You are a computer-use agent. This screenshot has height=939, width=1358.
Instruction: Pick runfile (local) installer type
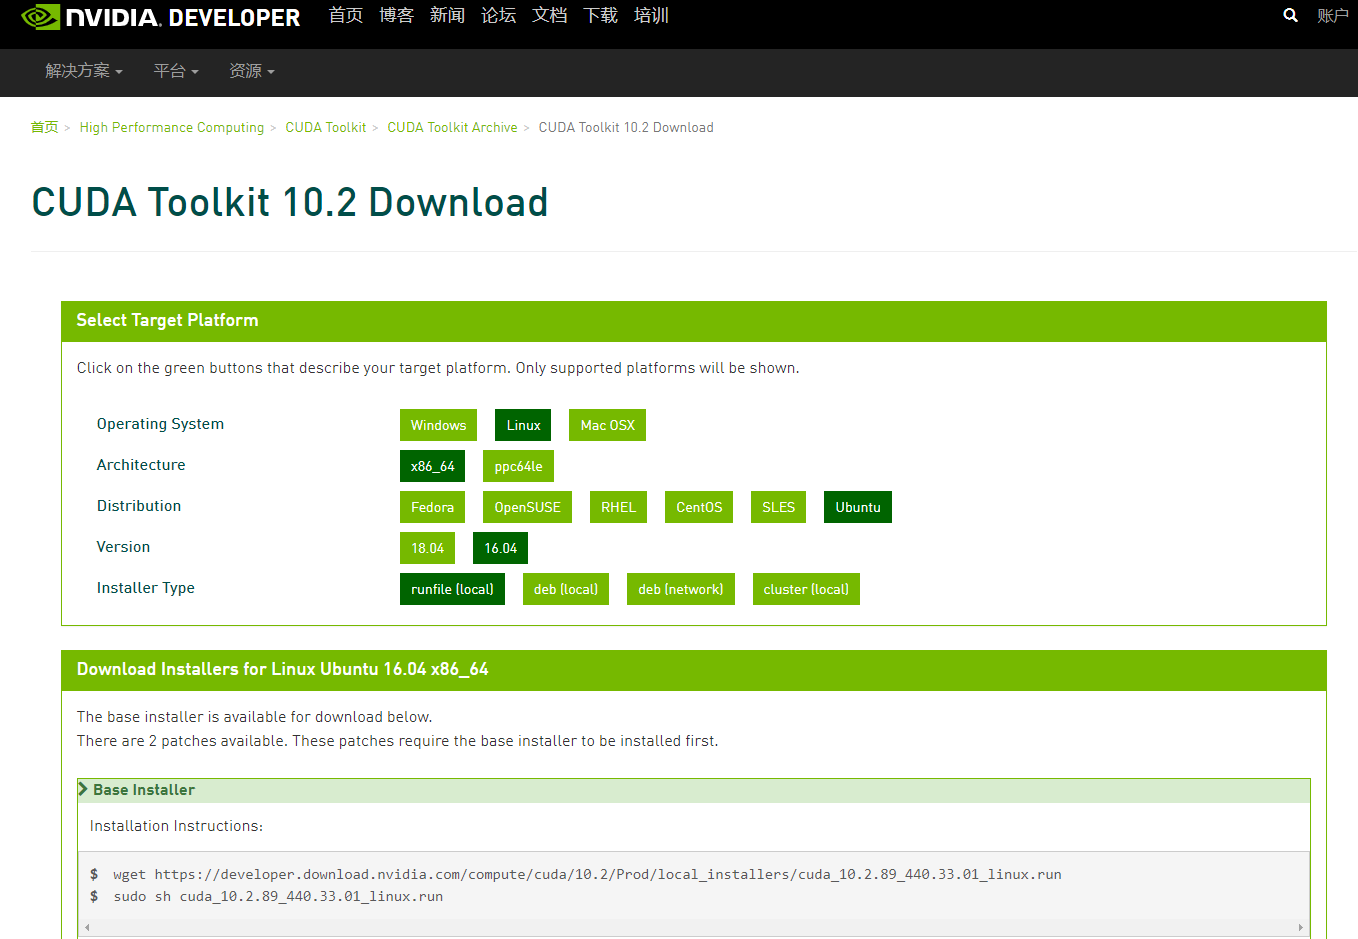(x=452, y=589)
